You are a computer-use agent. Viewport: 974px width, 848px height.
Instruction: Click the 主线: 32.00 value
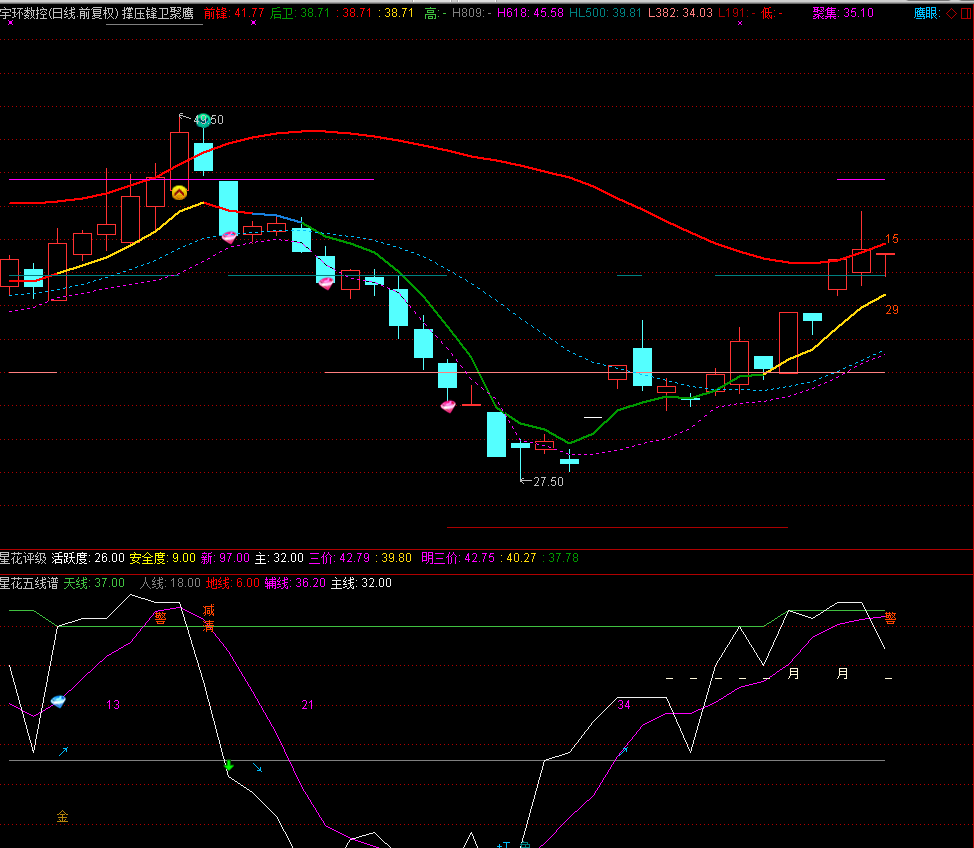[362, 583]
